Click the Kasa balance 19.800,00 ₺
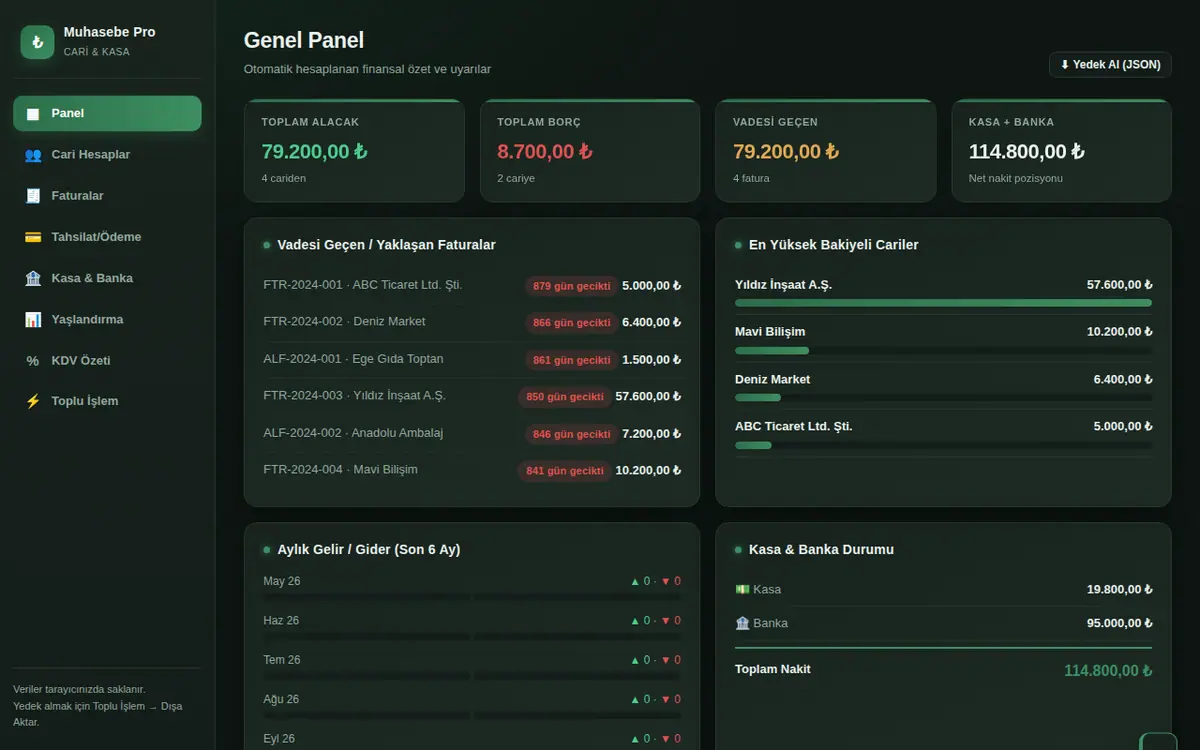The image size is (1200, 750). pyautogui.click(x=1119, y=589)
